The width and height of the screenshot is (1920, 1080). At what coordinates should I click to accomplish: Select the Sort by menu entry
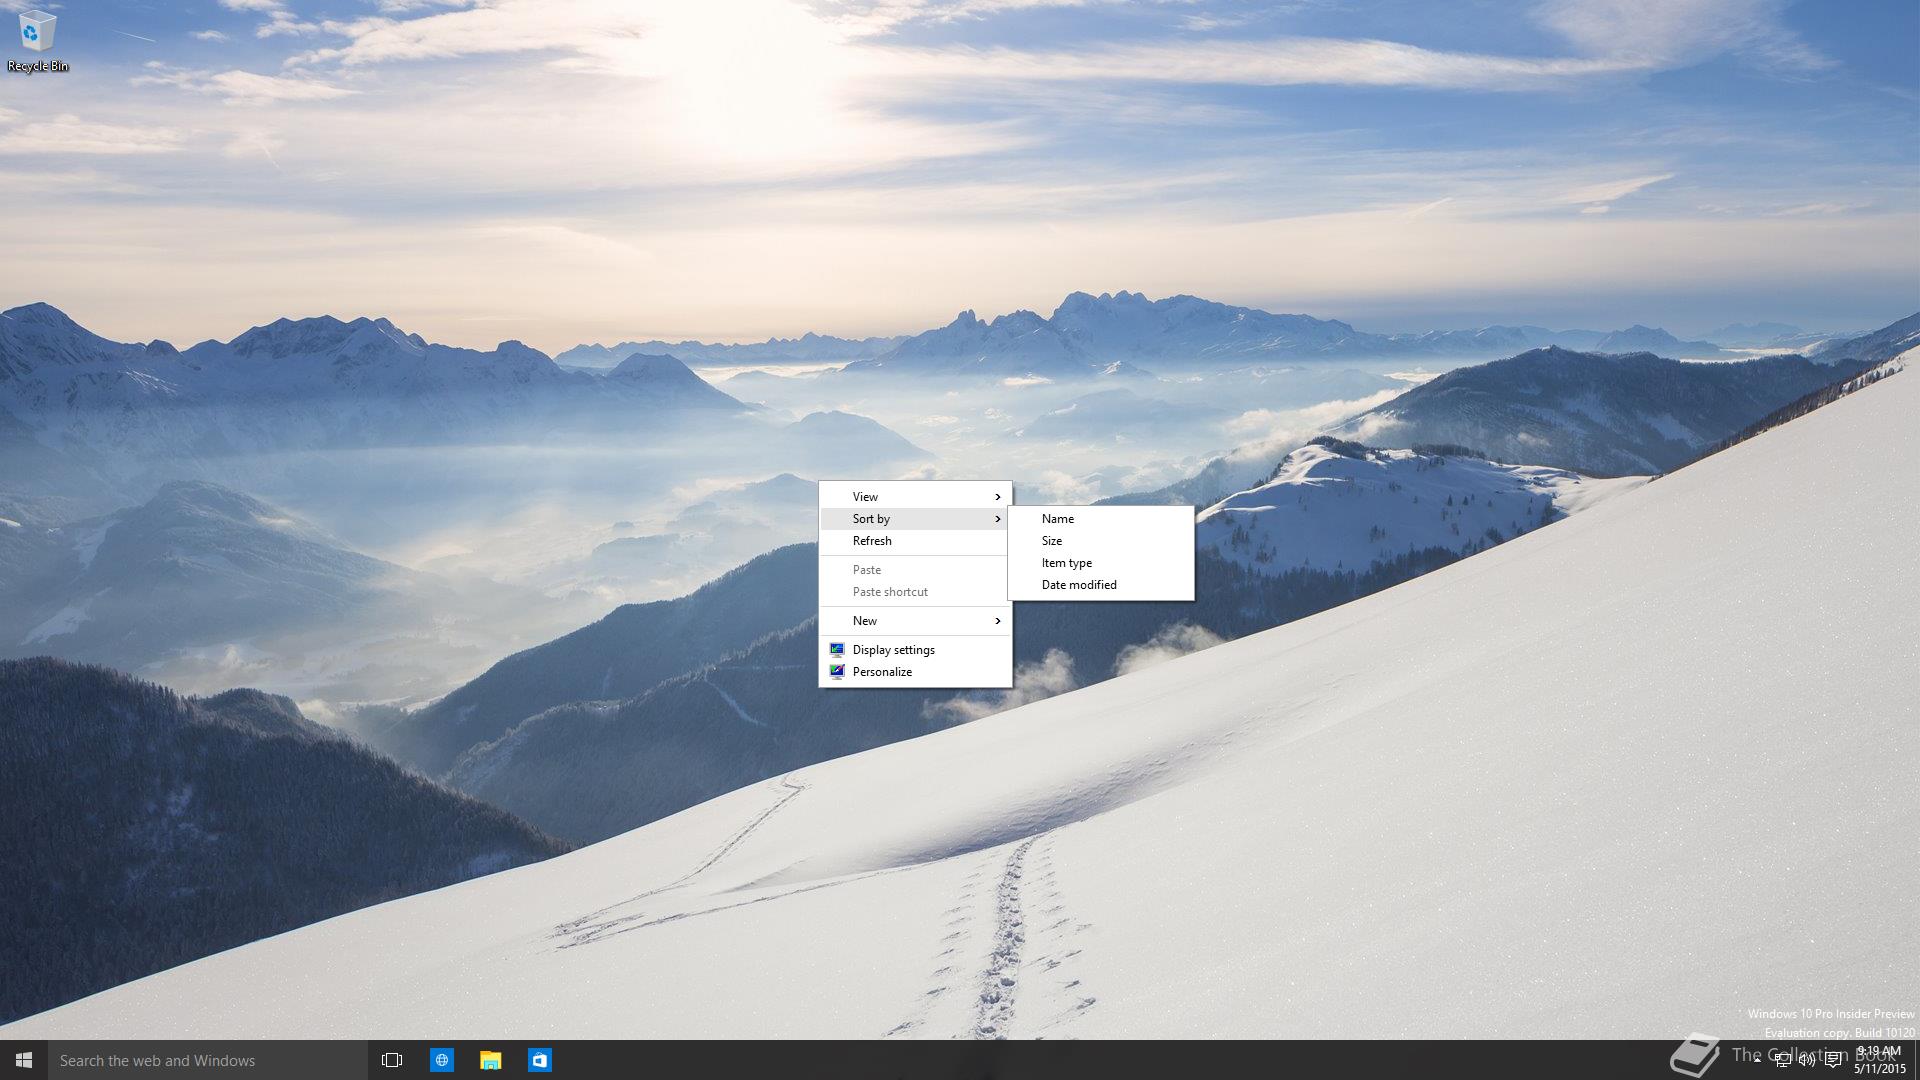(x=915, y=519)
